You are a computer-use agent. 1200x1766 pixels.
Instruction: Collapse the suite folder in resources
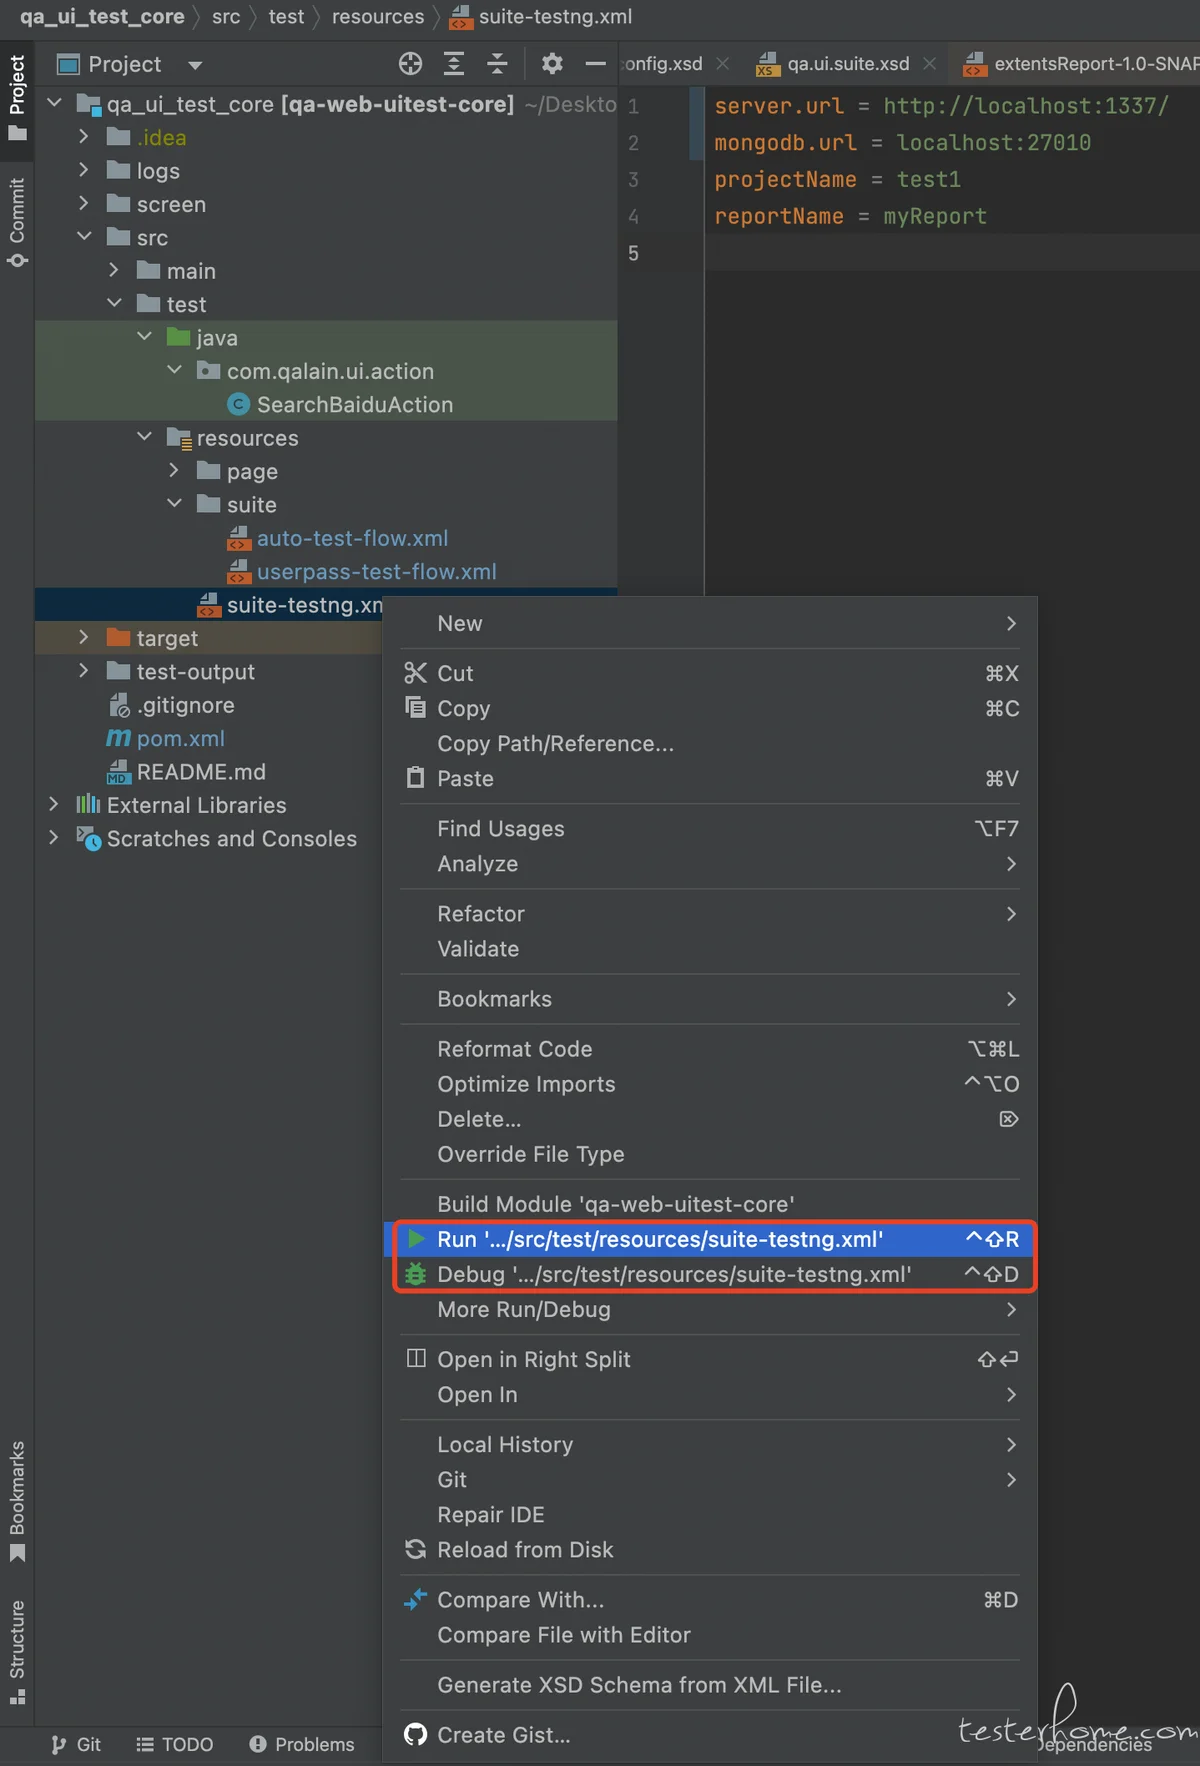(174, 504)
